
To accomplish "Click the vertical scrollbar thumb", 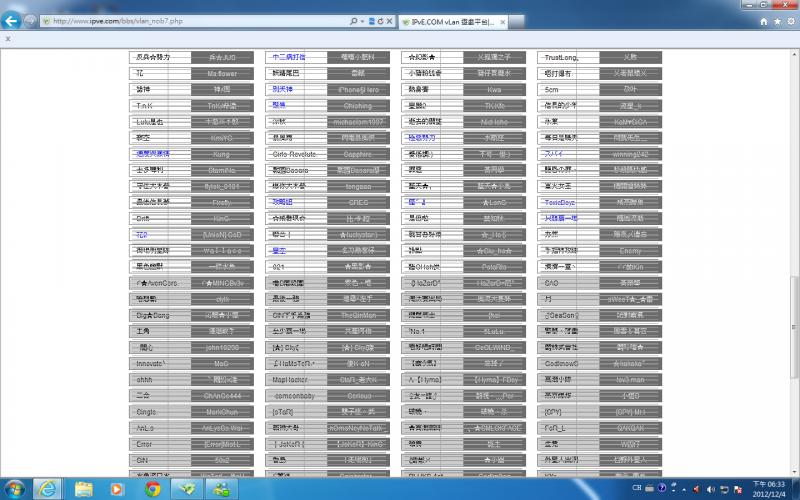I will 794,327.
